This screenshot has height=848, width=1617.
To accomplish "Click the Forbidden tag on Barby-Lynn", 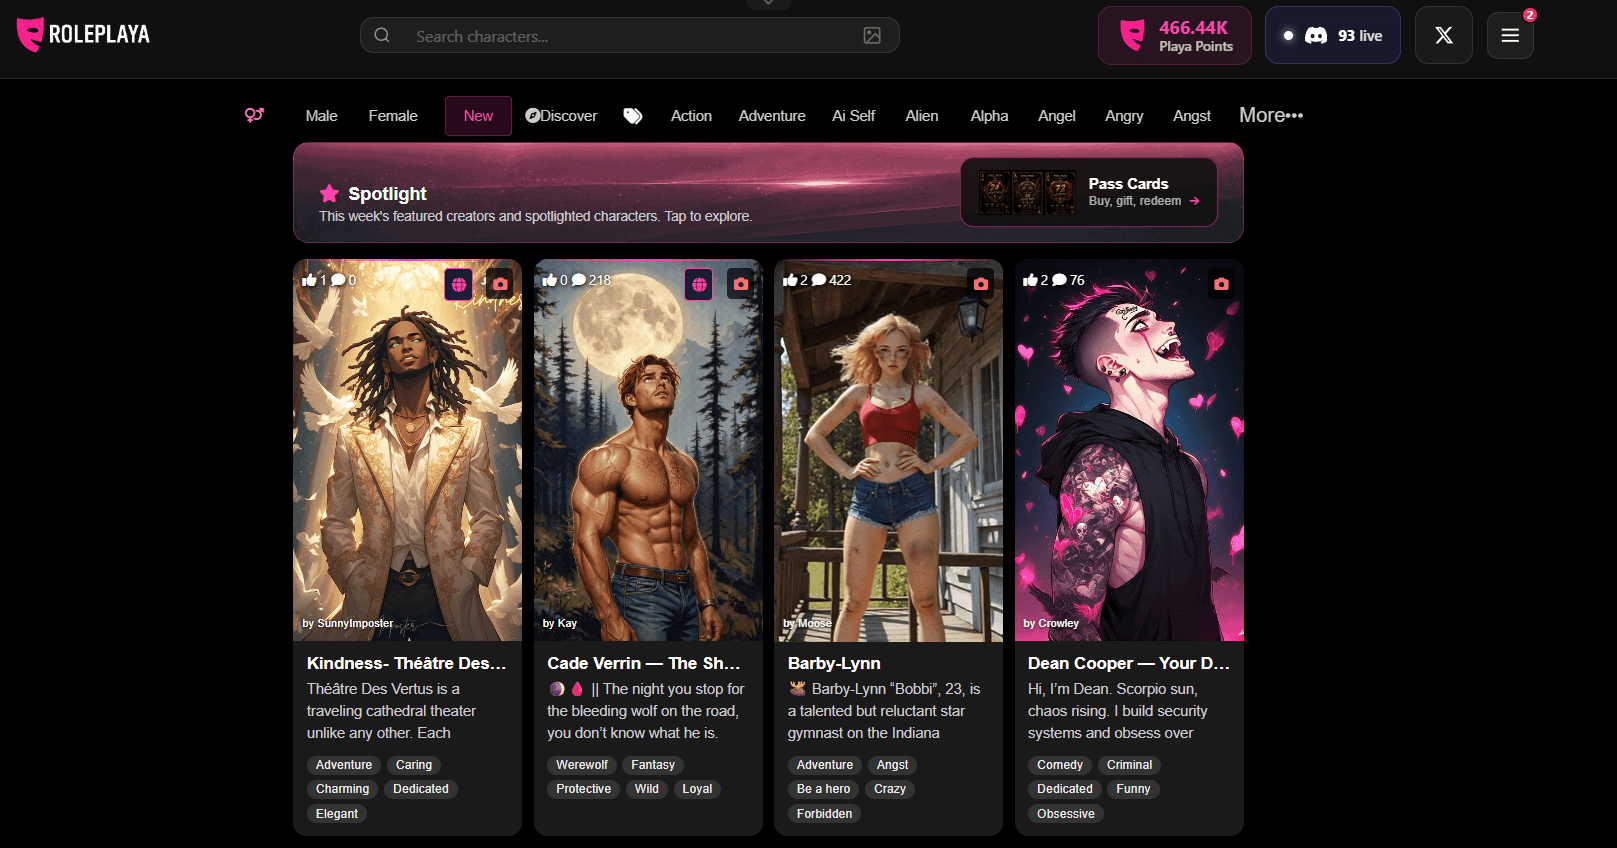I will tap(825, 814).
